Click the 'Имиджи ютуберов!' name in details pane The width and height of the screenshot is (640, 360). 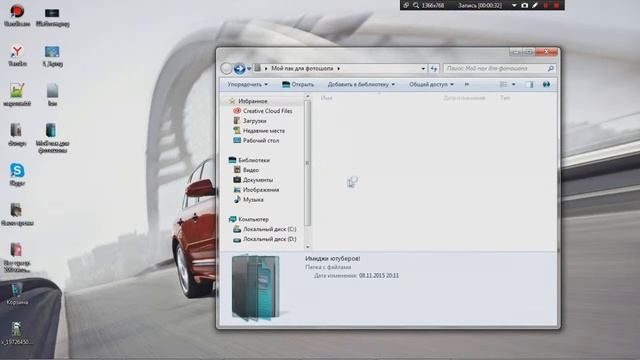[333, 259]
